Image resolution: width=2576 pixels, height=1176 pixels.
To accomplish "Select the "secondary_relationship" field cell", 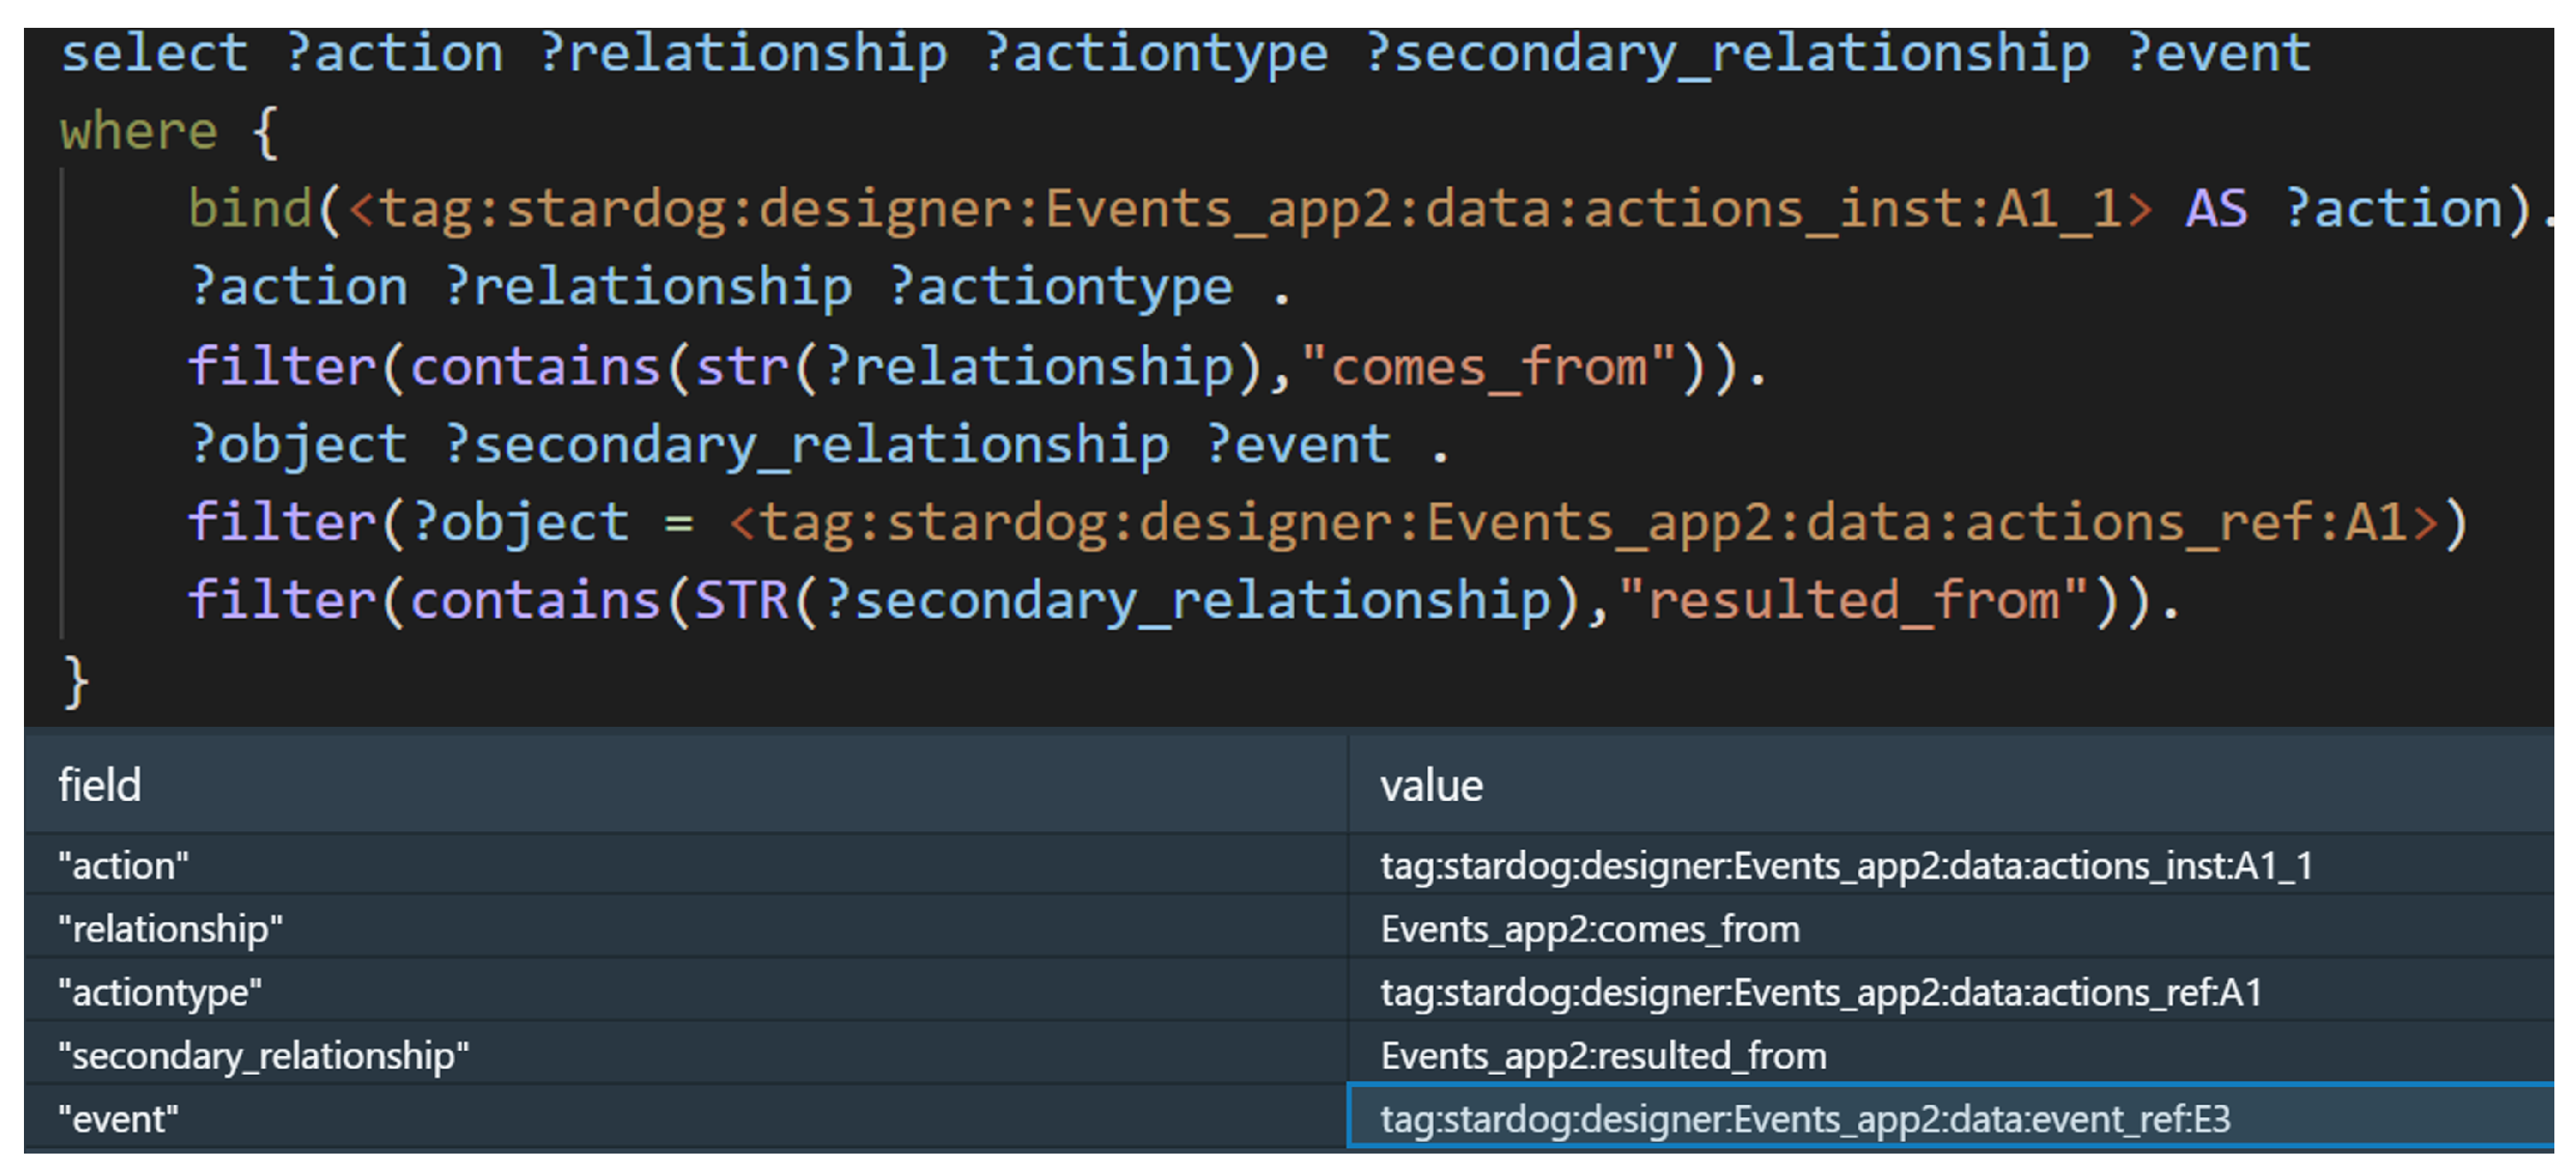I will coord(263,1056).
